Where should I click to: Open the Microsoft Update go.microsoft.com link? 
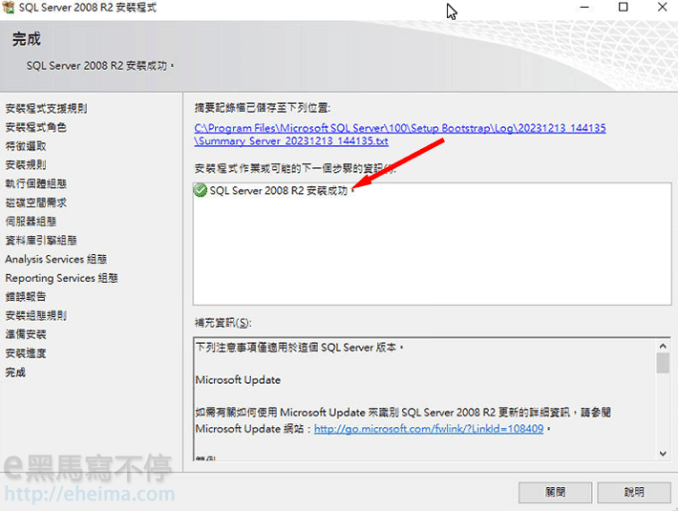[429, 429]
